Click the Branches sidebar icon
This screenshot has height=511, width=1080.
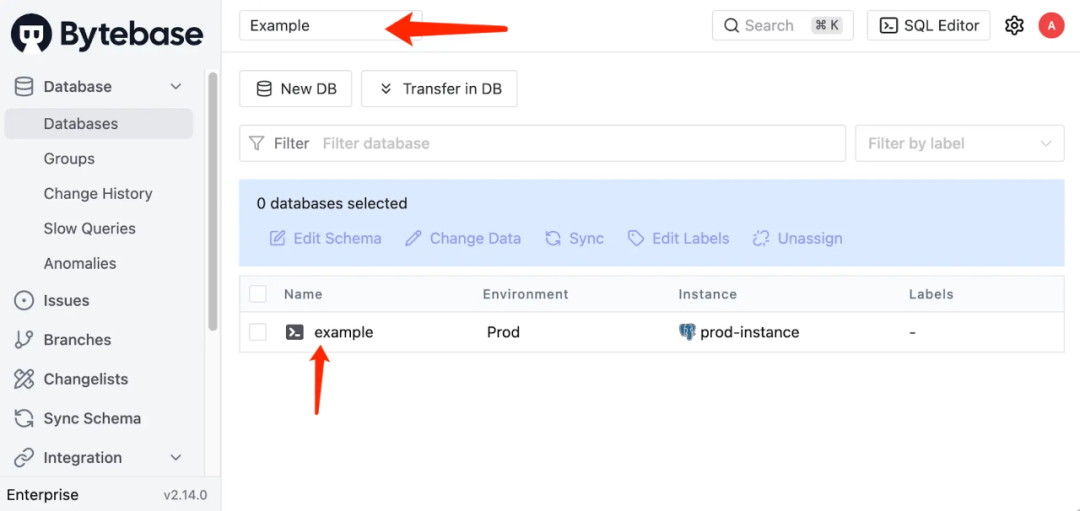(x=24, y=340)
